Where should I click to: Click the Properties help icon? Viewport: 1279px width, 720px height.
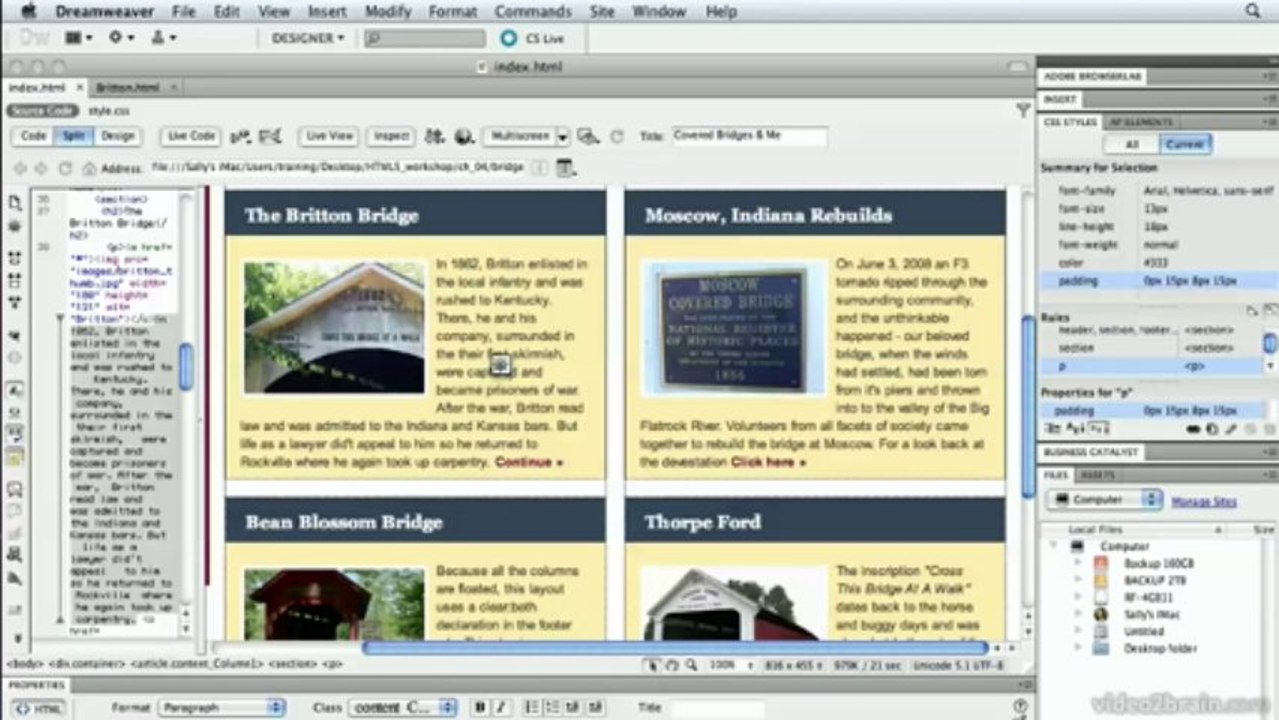click(x=1020, y=706)
